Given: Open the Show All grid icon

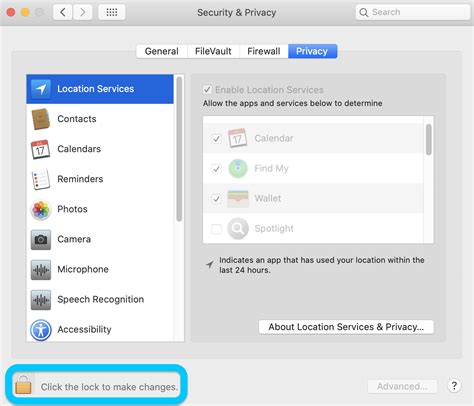Looking at the screenshot, I should tap(112, 13).
